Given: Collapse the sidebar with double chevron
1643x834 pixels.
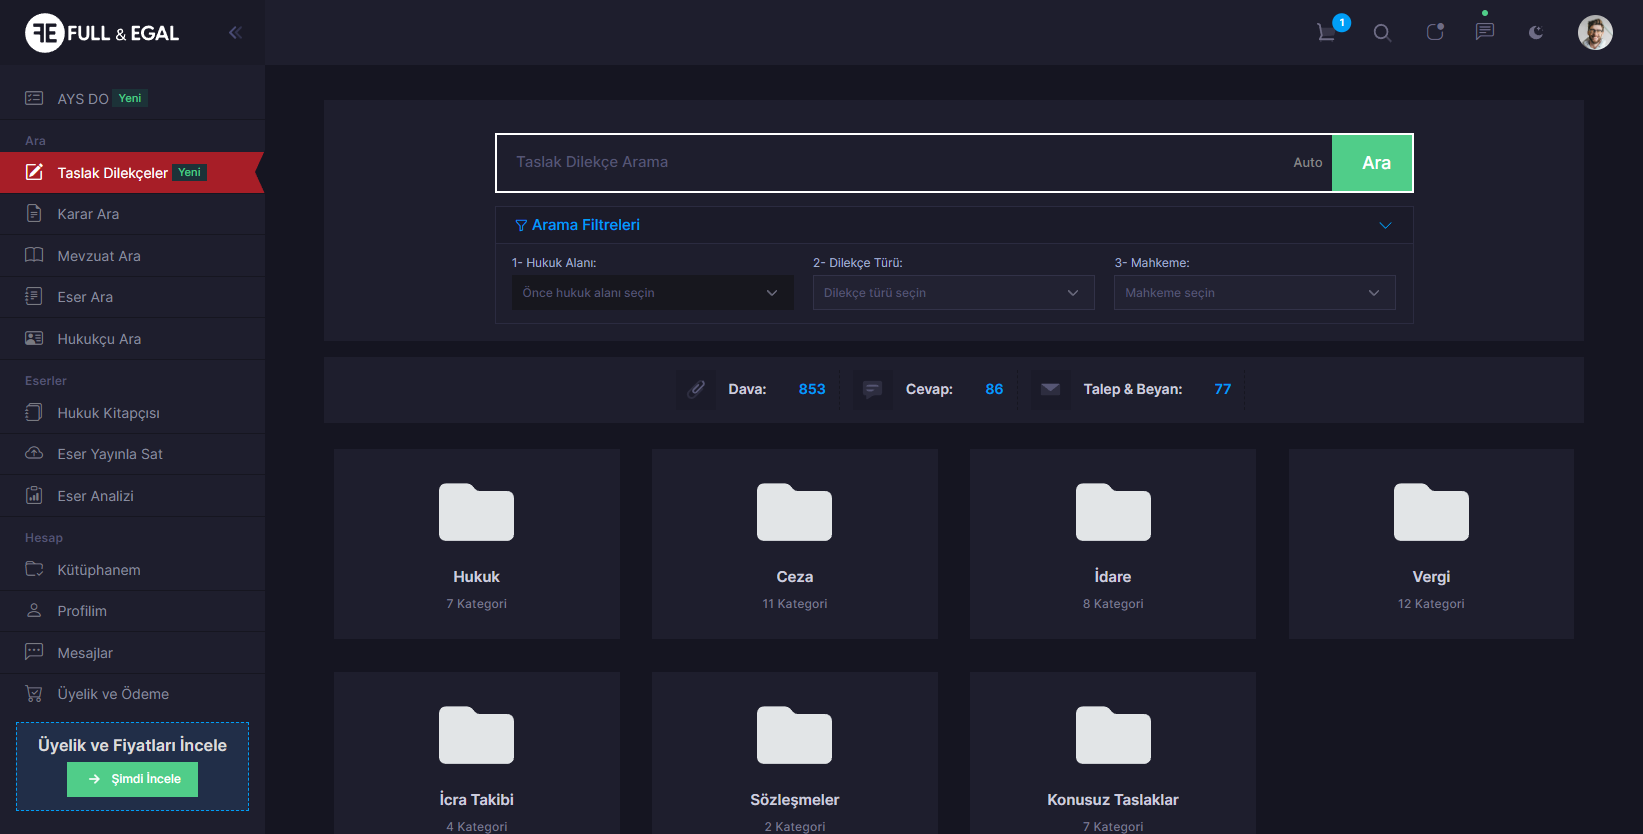Looking at the screenshot, I should [x=235, y=33].
